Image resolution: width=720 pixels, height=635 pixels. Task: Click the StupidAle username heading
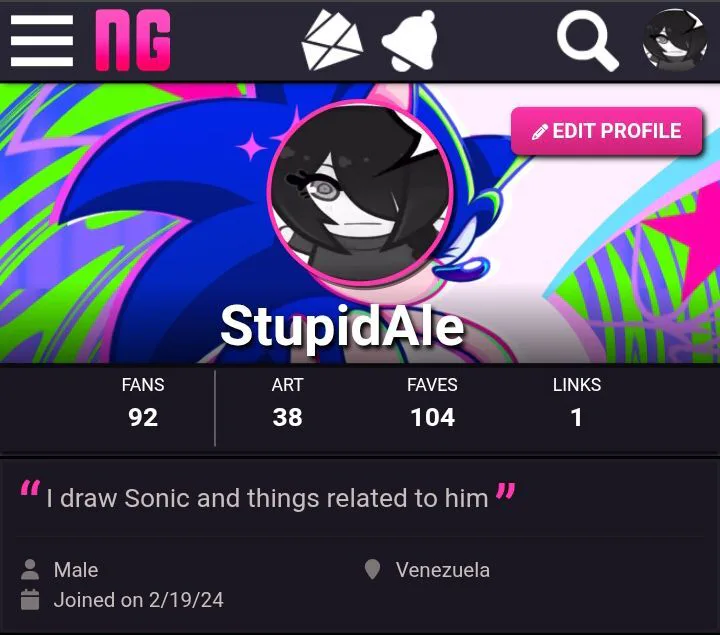pyautogui.click(x=342, y=327)
